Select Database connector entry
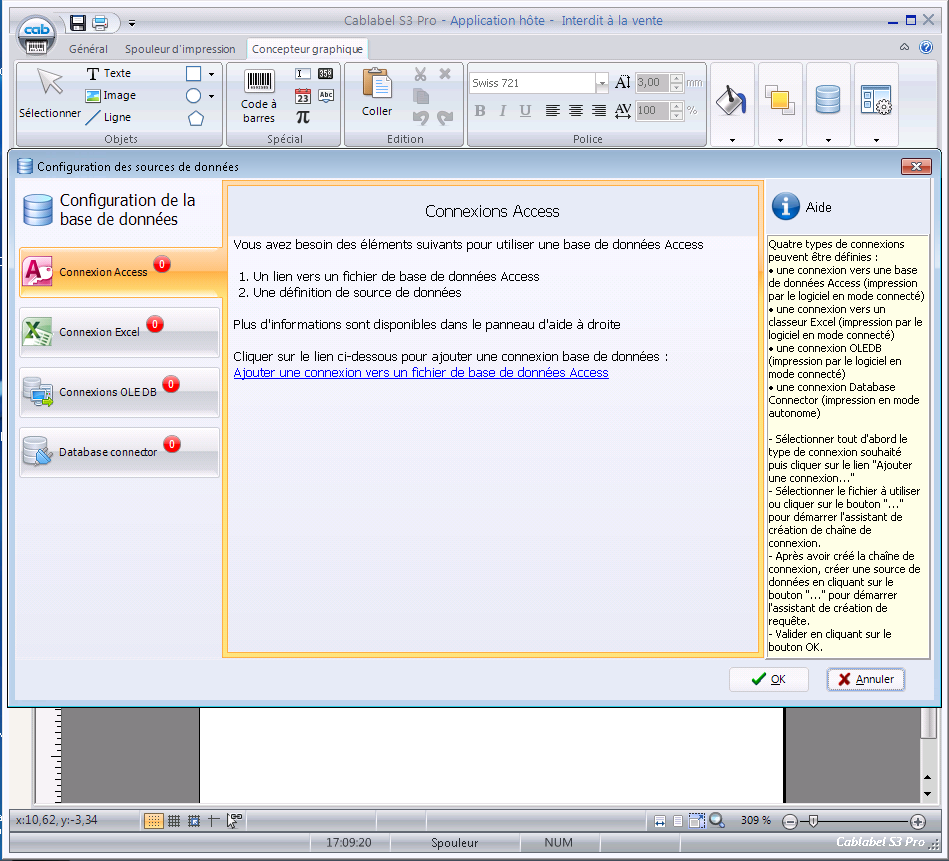 (x=120, y=451)
